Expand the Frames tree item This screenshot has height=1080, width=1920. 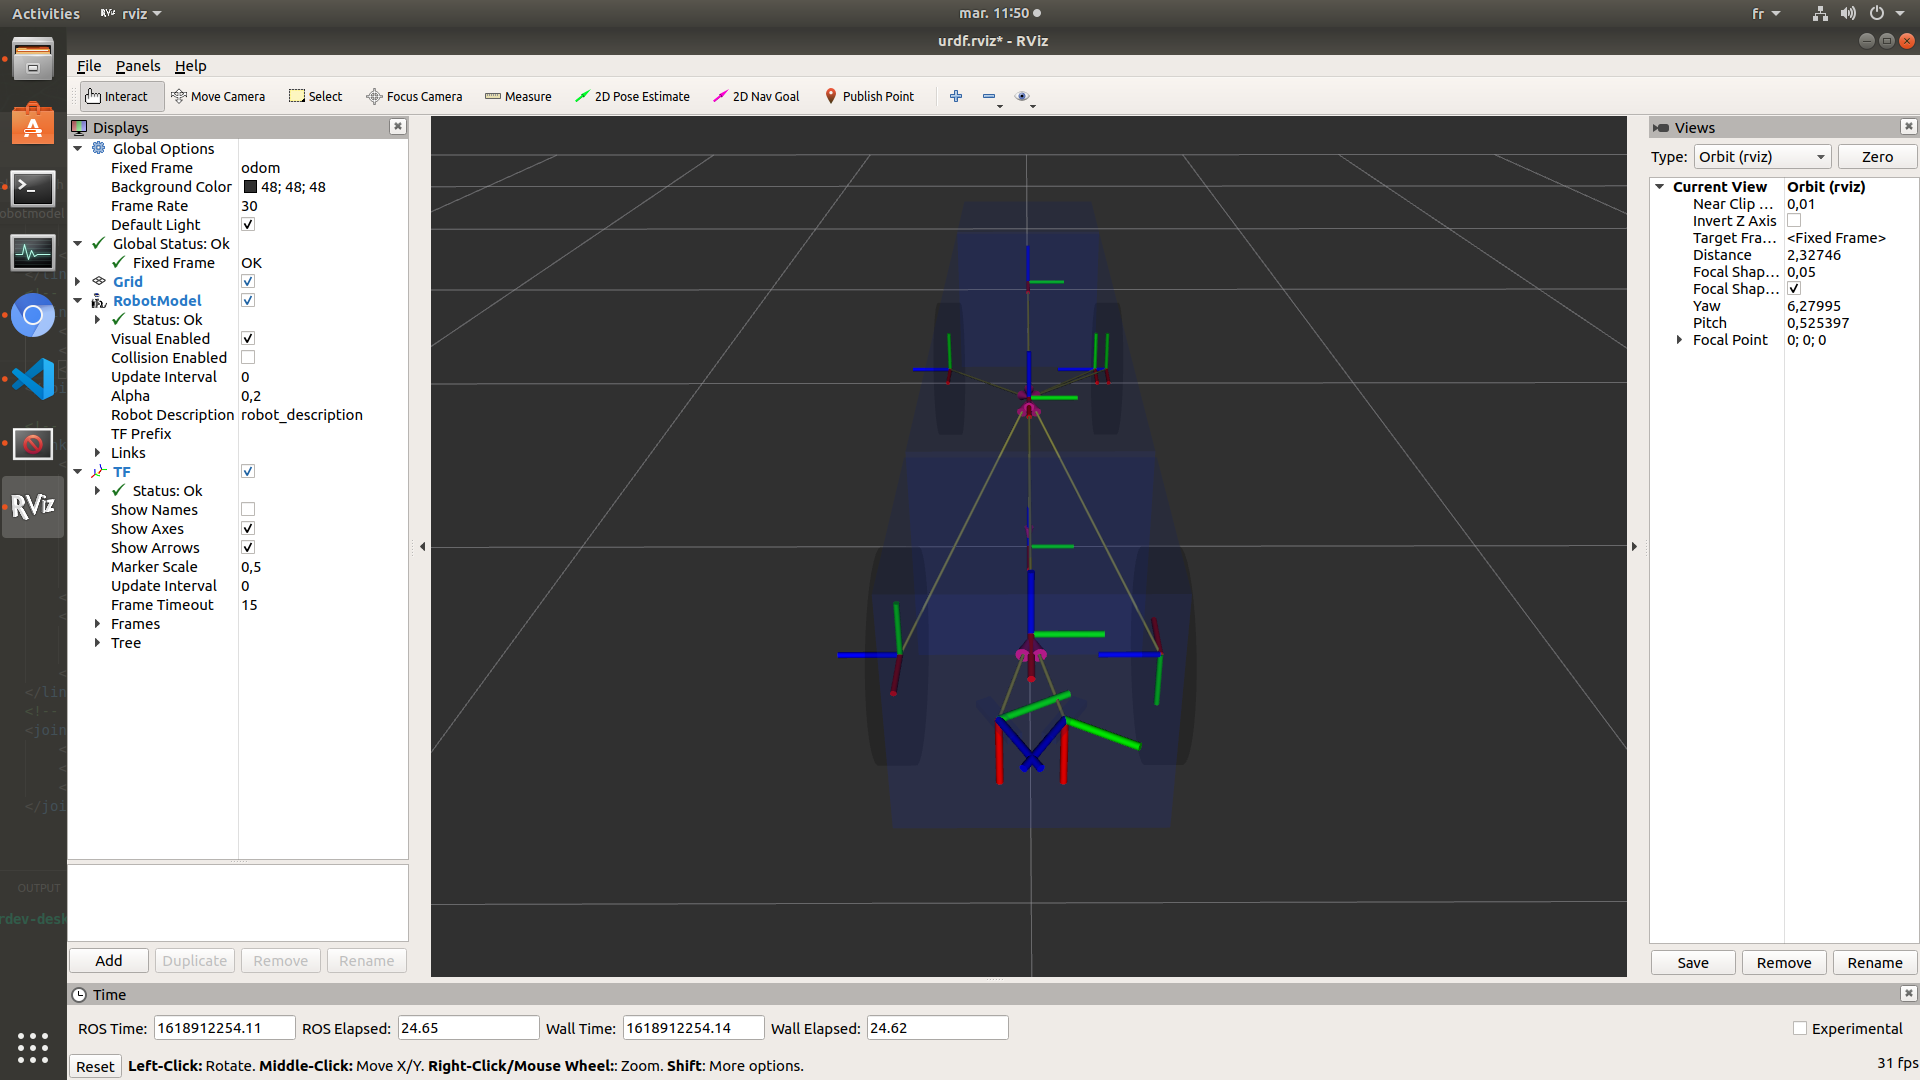[97, 624]
